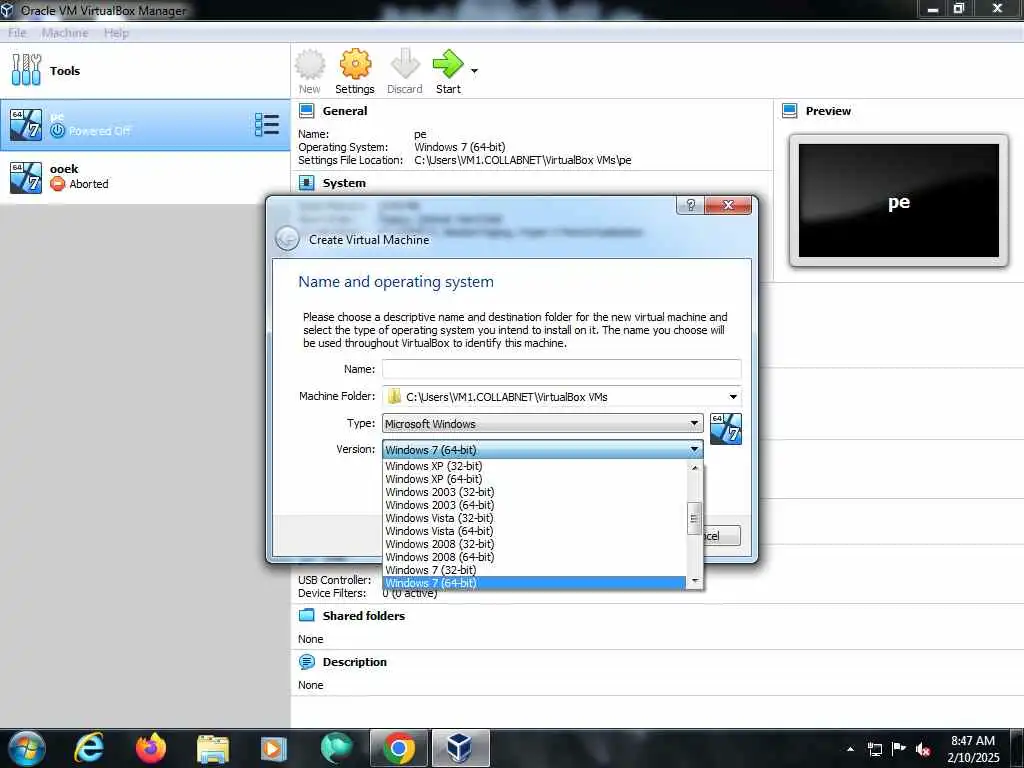Choose Windows XP (32-bit) from version list
The image size is (1024, 768).
pyautogui.click(x=534, y=466)
